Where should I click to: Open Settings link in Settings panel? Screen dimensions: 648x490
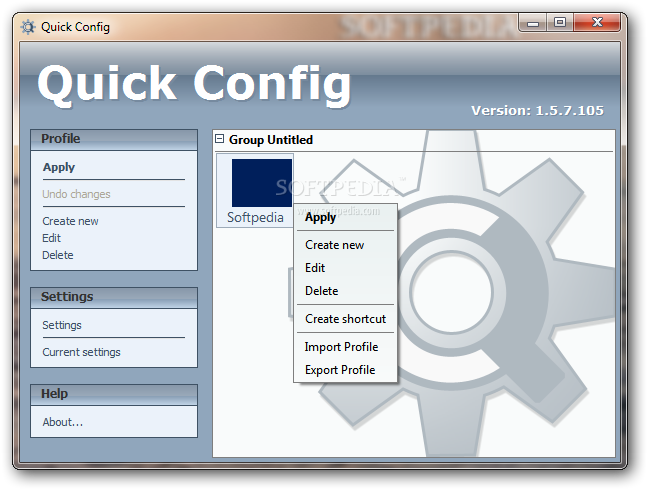tap(62, 325)
